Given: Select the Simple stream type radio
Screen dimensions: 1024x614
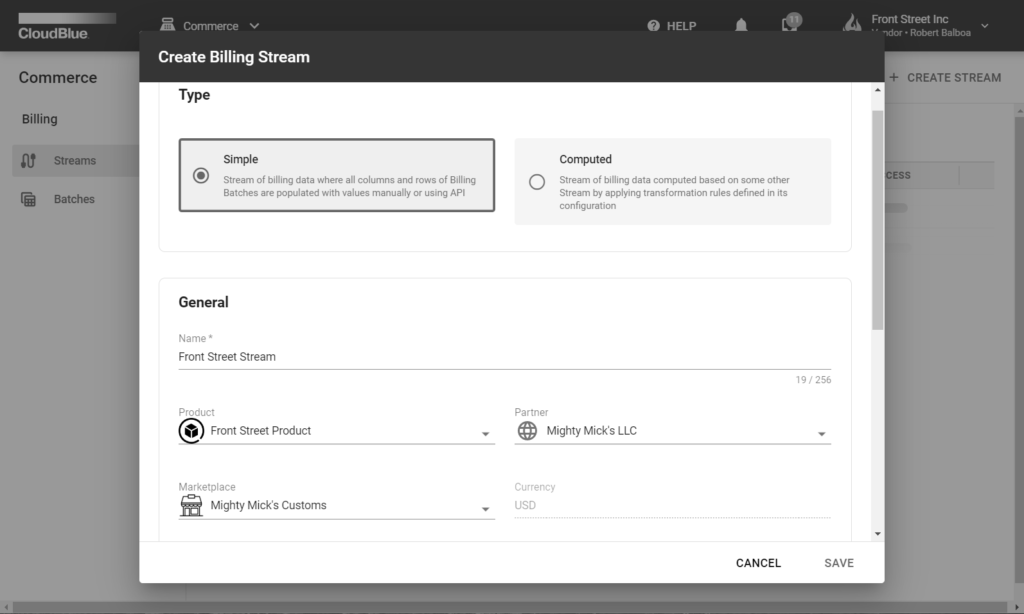Looking at the screenshot, I should pos(201,176).
